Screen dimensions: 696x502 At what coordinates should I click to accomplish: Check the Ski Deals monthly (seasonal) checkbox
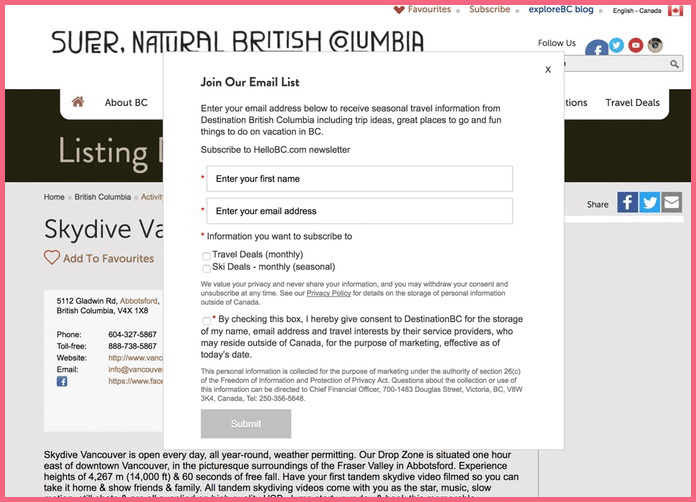(x=206, y=268)
